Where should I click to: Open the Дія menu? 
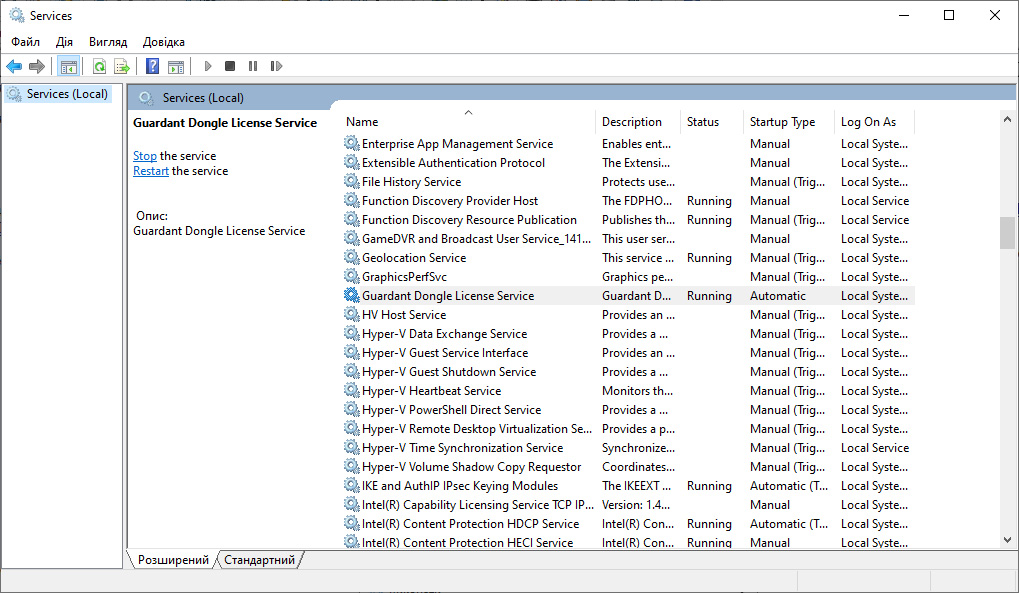(64, 42)
